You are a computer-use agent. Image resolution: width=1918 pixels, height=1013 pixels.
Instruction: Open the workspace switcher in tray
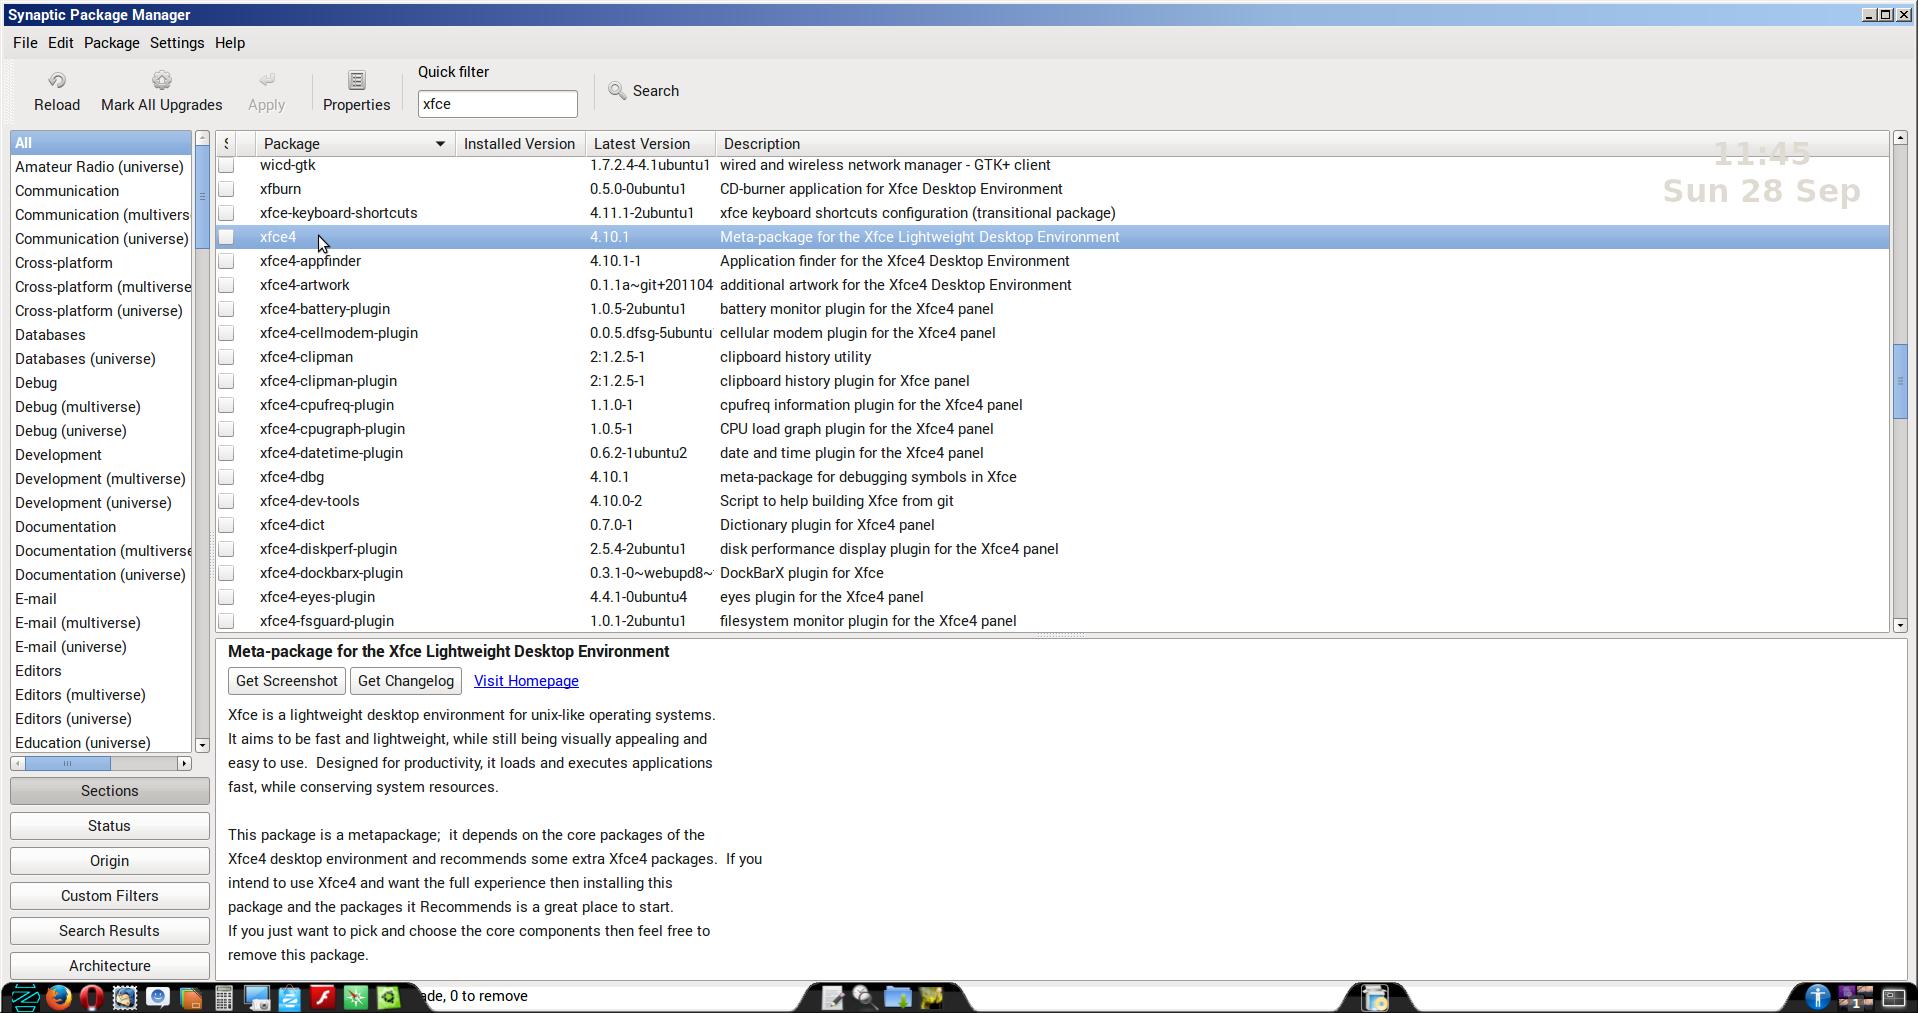pos(1856,997)
